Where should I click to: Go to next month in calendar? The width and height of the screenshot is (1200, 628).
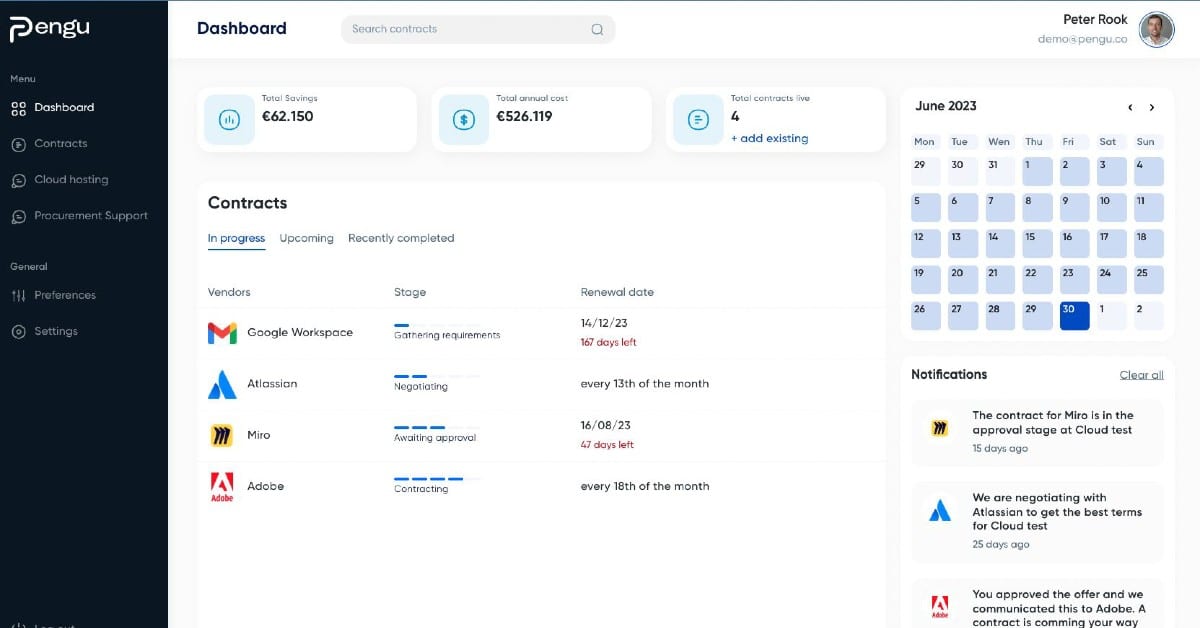tap(1152, 107)
